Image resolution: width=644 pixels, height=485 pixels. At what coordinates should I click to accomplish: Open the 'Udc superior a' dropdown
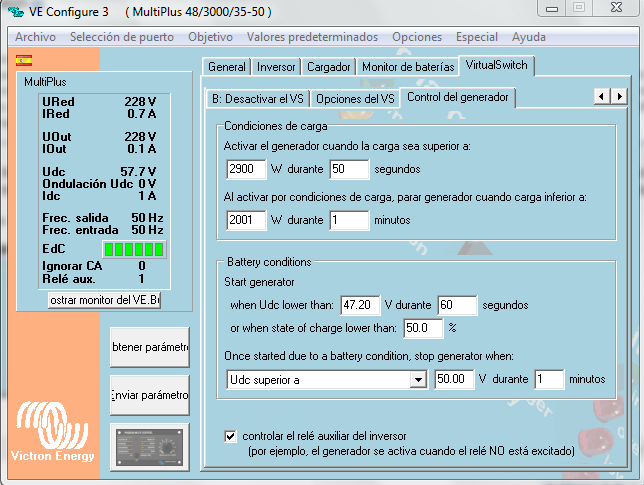(418, 379)
